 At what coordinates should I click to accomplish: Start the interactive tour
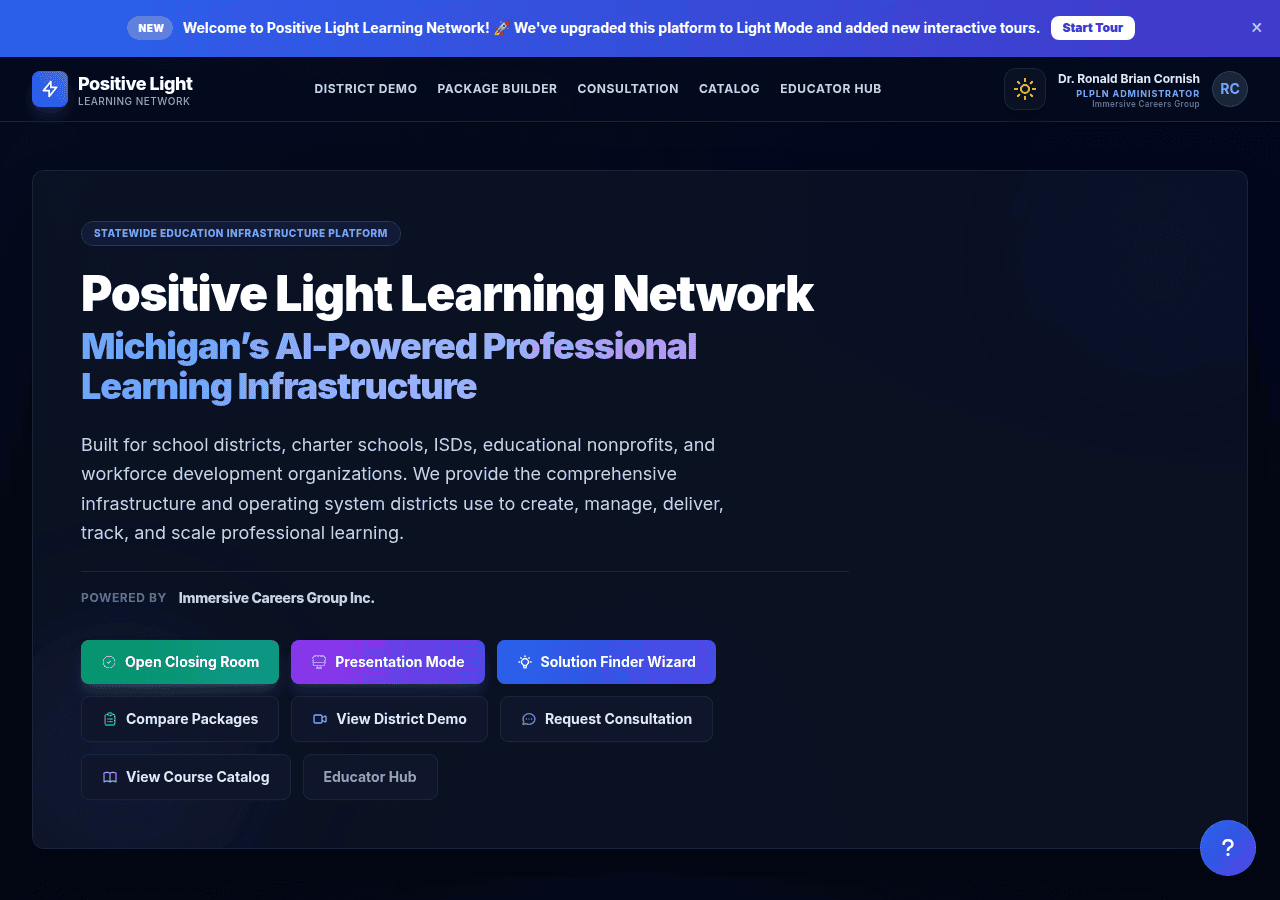coord(1092,28)
